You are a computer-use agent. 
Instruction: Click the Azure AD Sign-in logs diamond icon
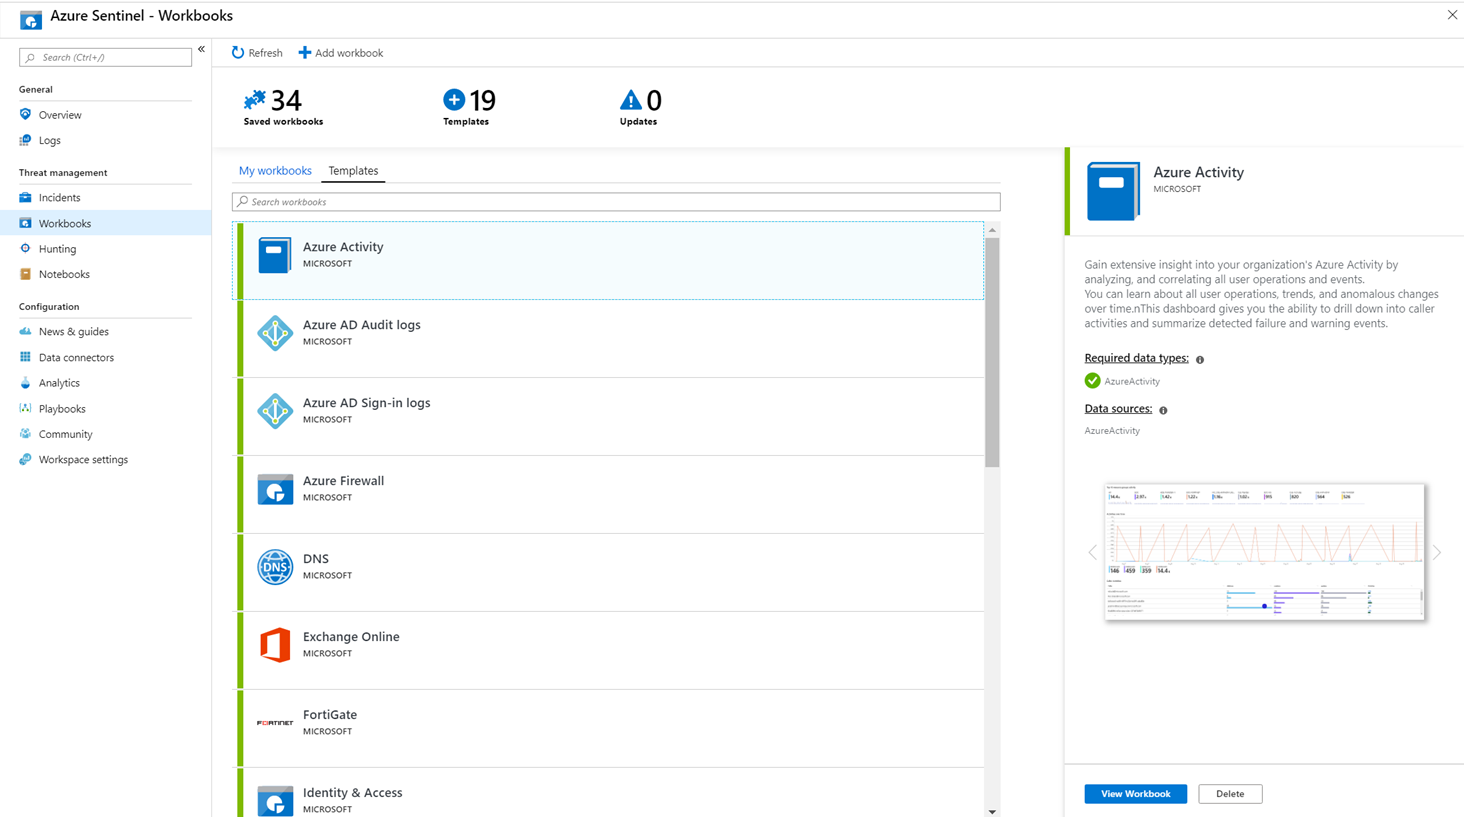click(x=275, y=411)
